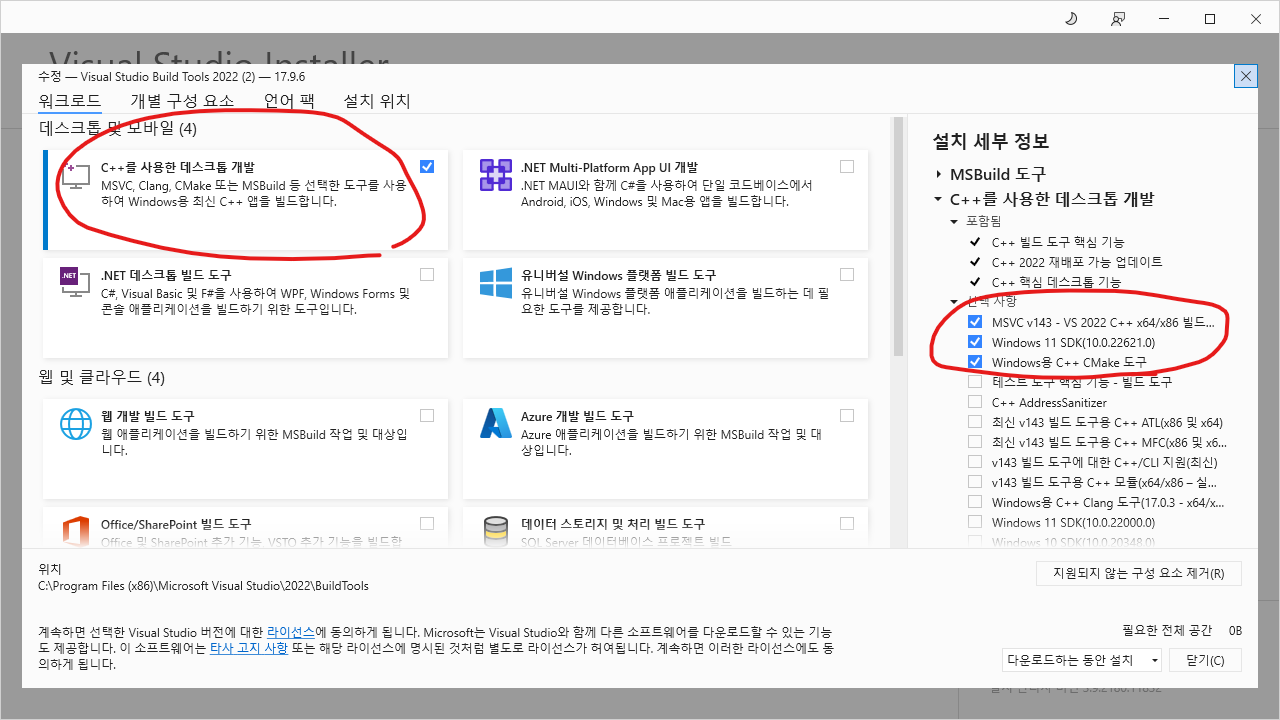Switch to the 워크로드 tab

(x=69, y=101)
